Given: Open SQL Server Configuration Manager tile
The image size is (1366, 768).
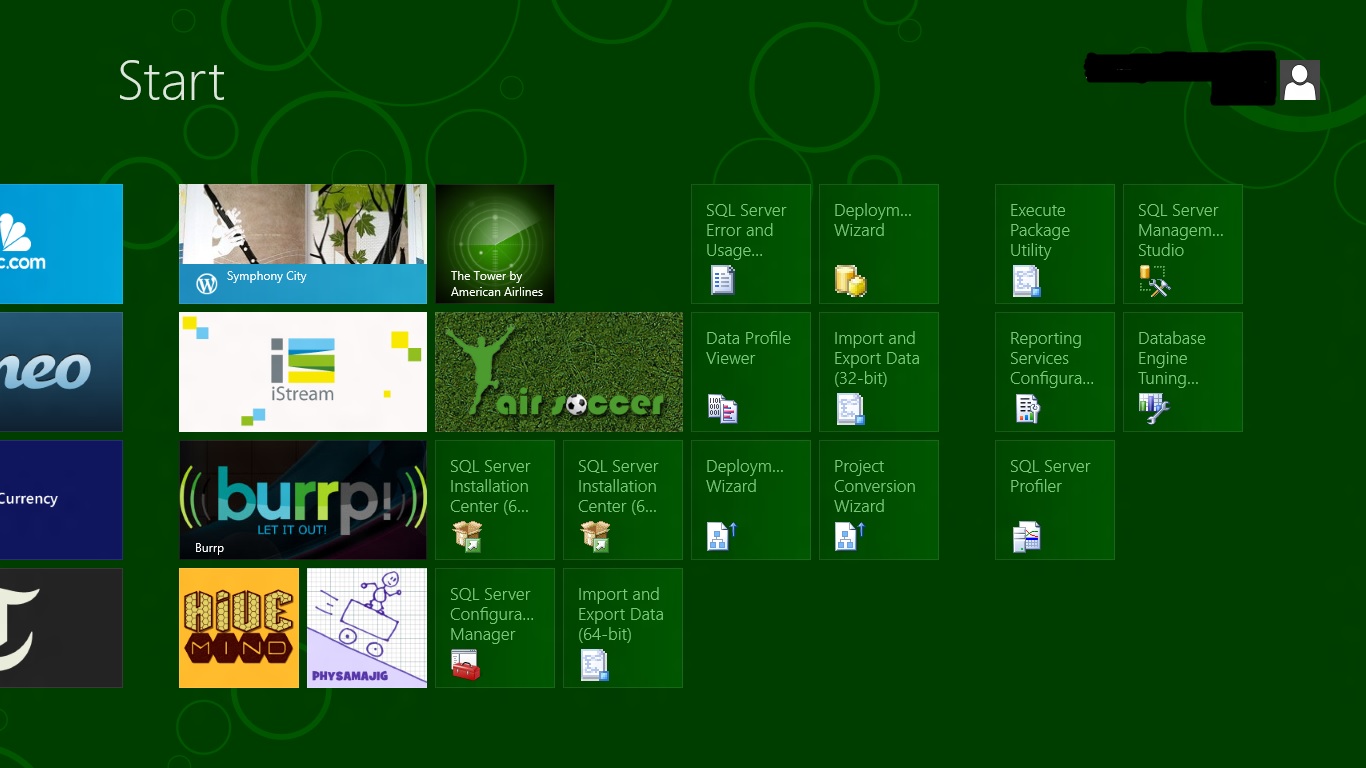Looking at the screenshot, I should click(x=494, y=627).
